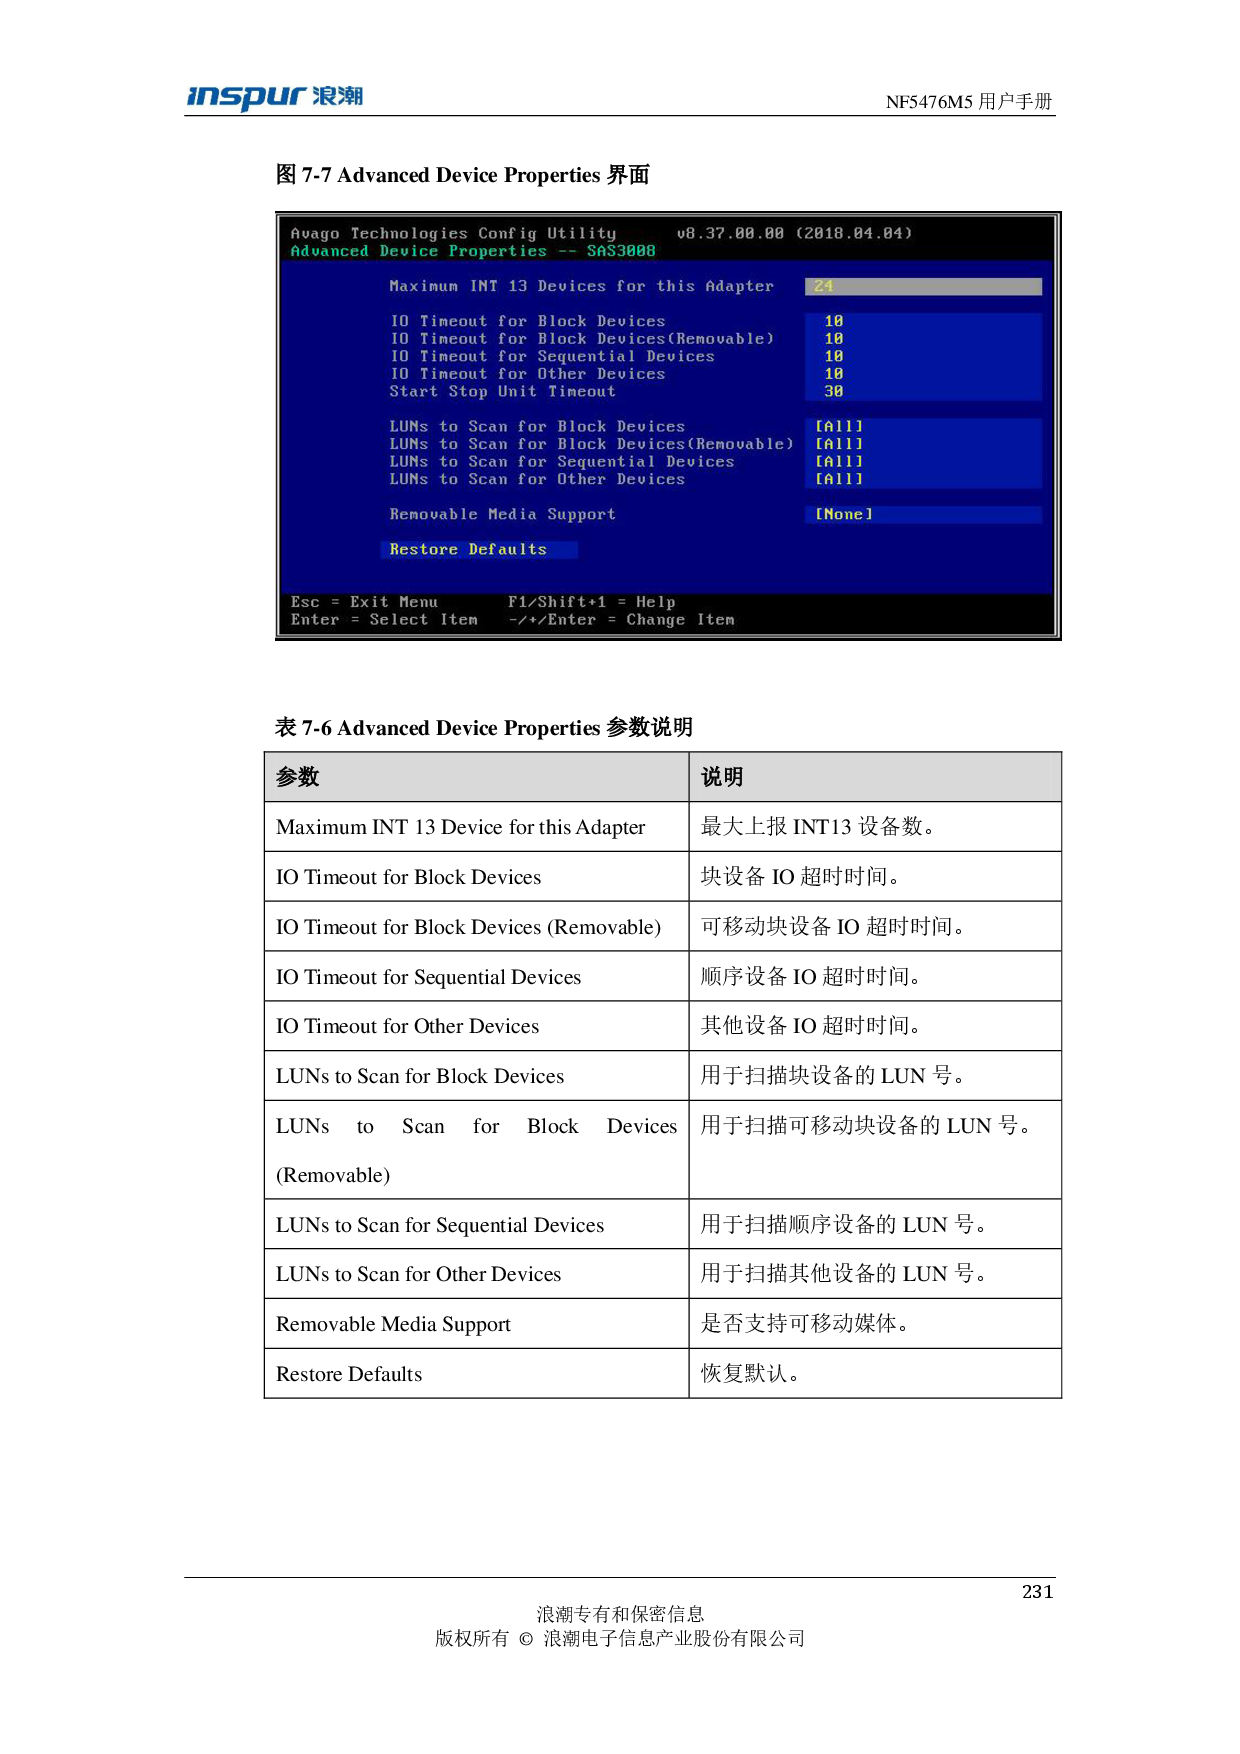1240x1754 pixels.
Task: Click the Advanced Device Properties title
Action: (x=472, y=251)
